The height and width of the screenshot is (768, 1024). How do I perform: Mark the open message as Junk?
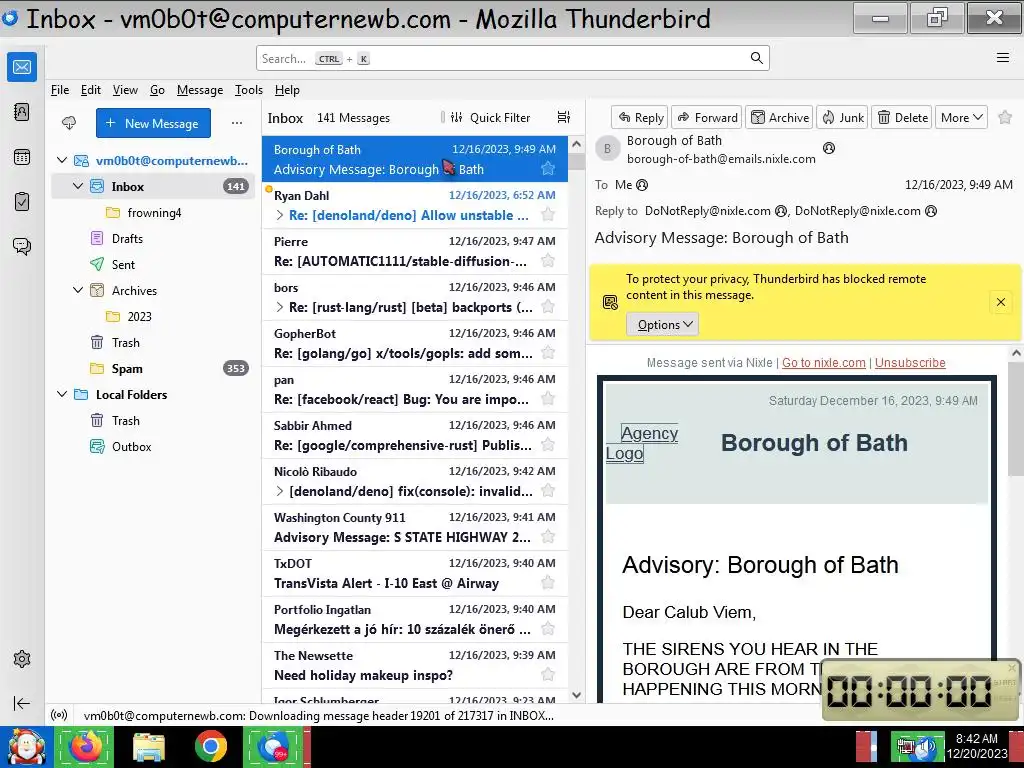tap(842, 118)
